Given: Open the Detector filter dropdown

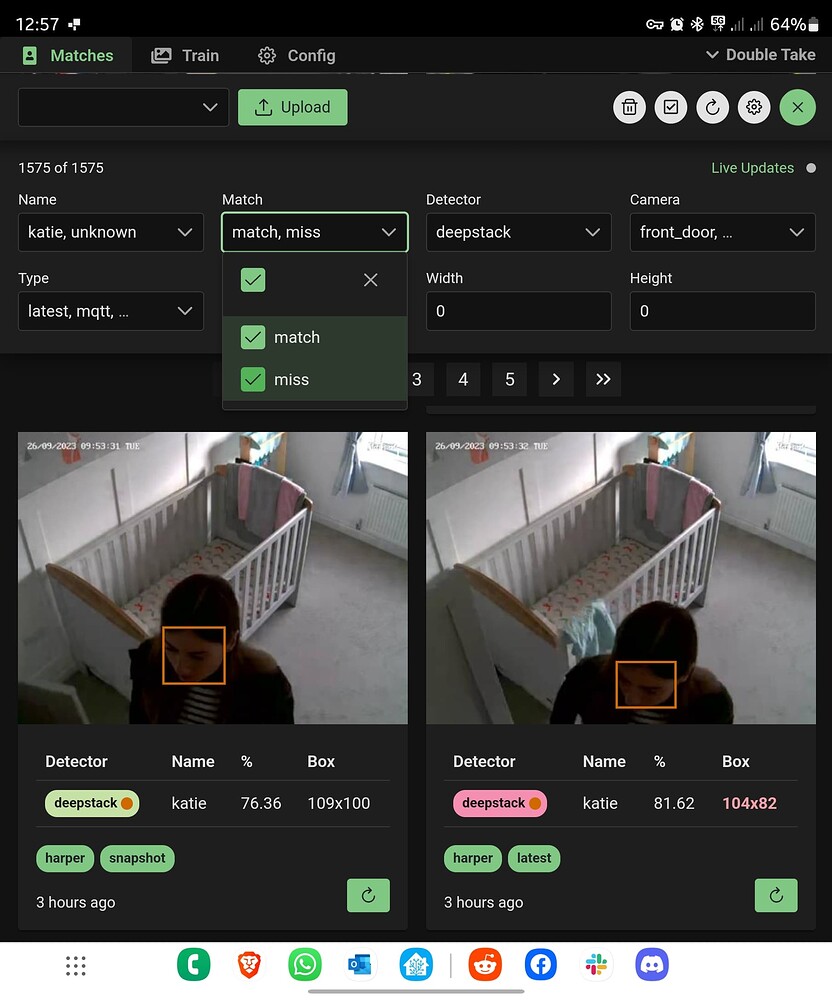Looking at the screenshot, I should [x=518, y=232].
